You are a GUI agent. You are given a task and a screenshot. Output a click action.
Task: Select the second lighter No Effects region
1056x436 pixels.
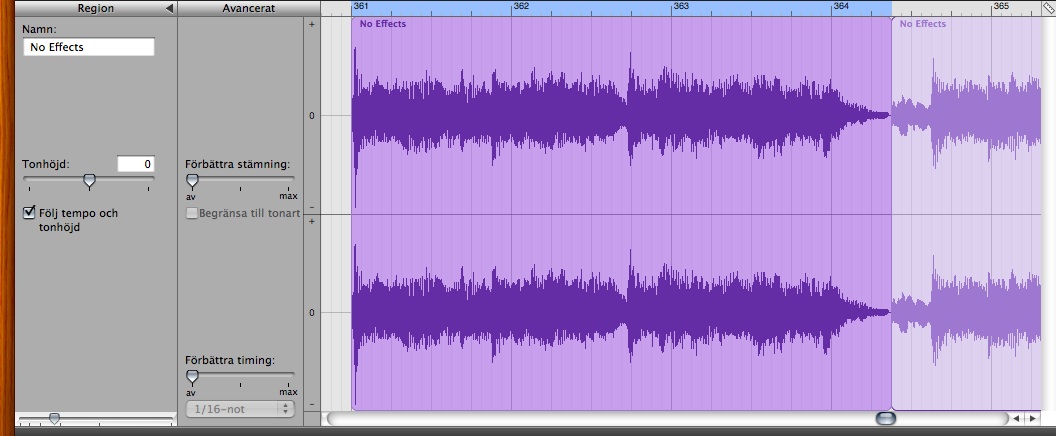[966, 213]
